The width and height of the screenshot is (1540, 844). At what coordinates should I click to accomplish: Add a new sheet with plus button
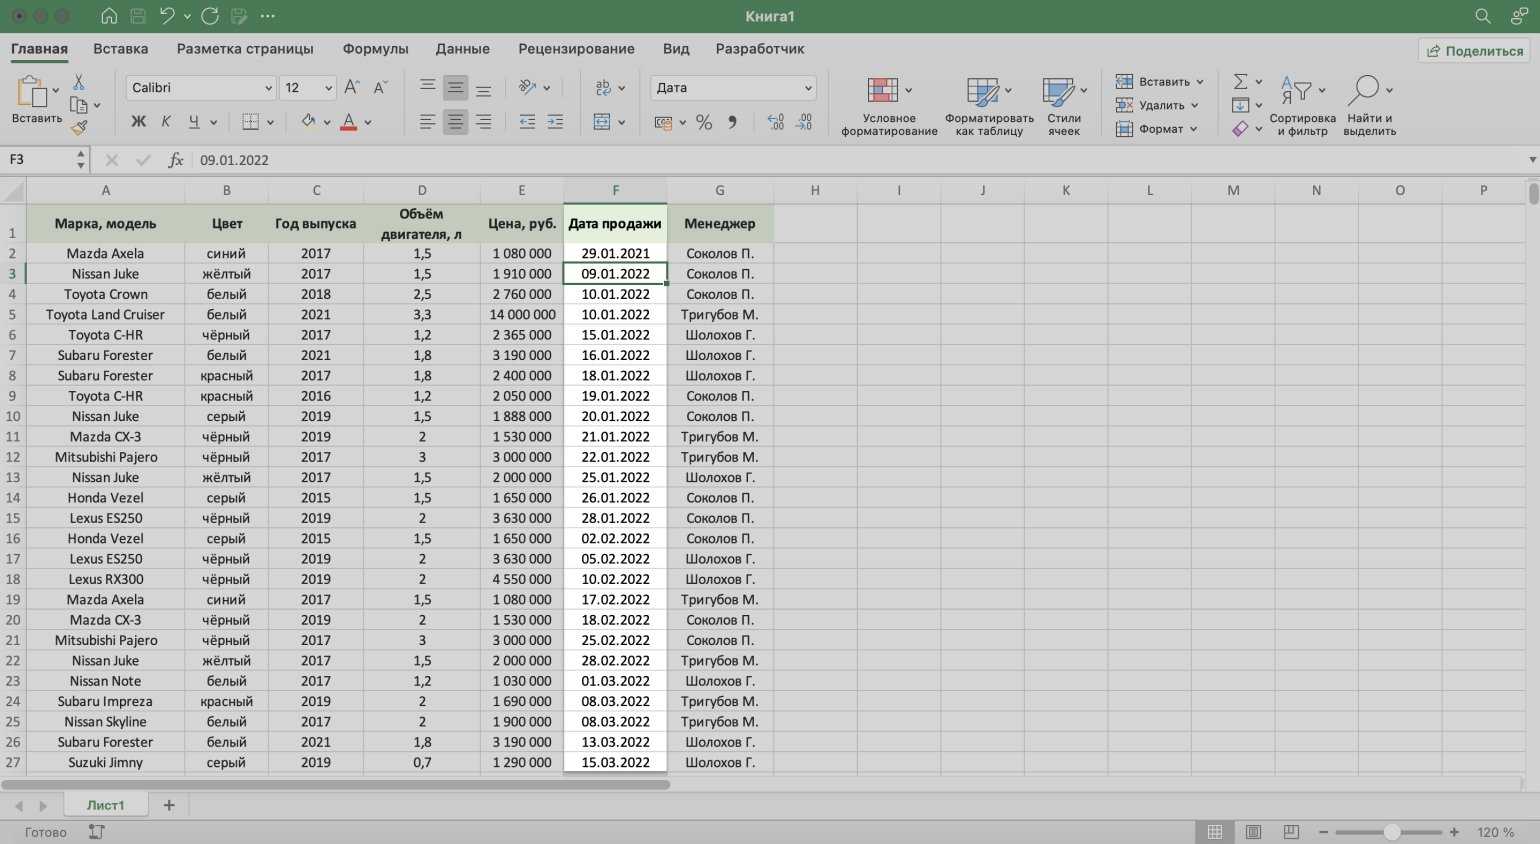pyautogui.click(x=169, y=805)
